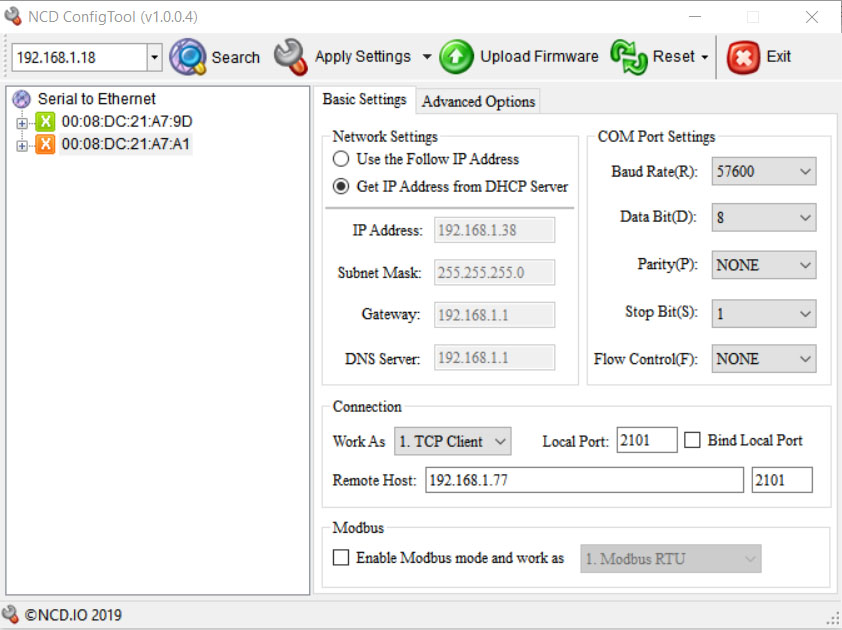
Task: Click the Search button label
Action: pyautogui.click(x=235, y=57)
